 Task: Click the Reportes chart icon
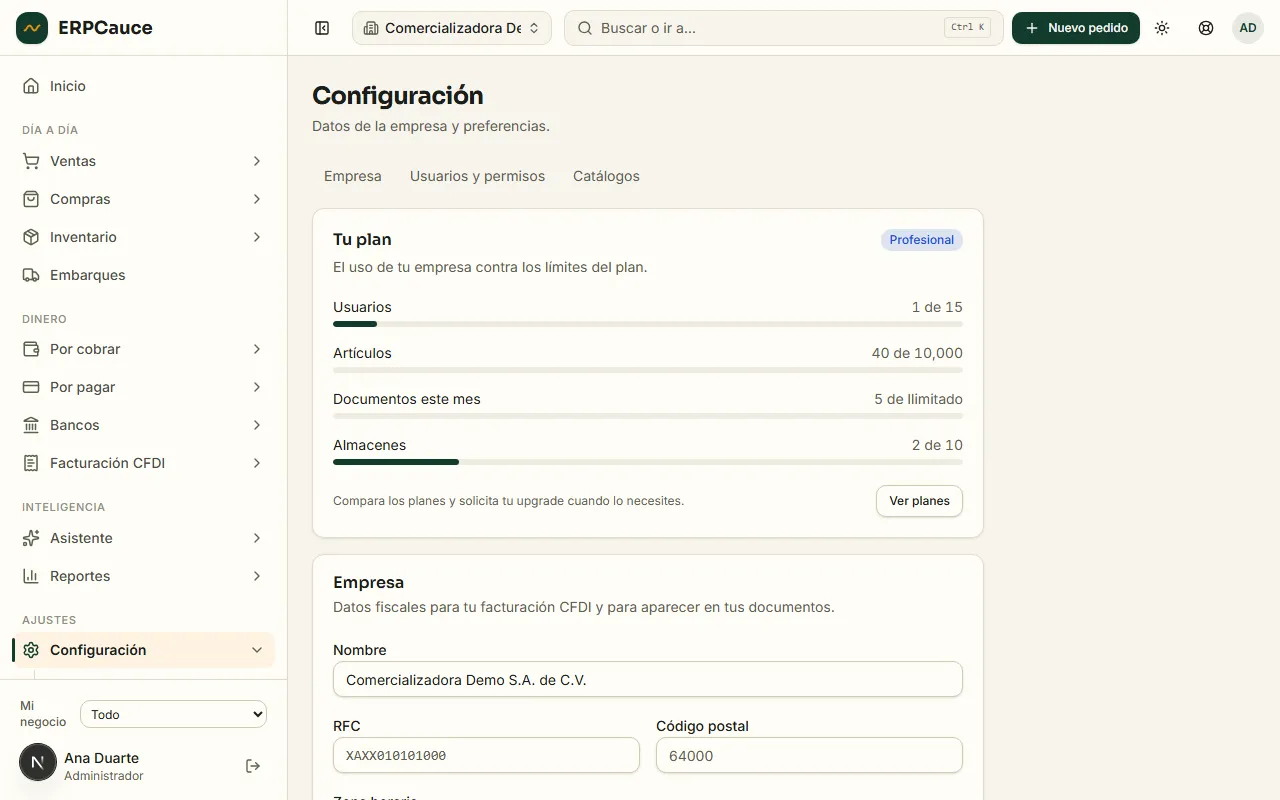click(x=31, y=576)
